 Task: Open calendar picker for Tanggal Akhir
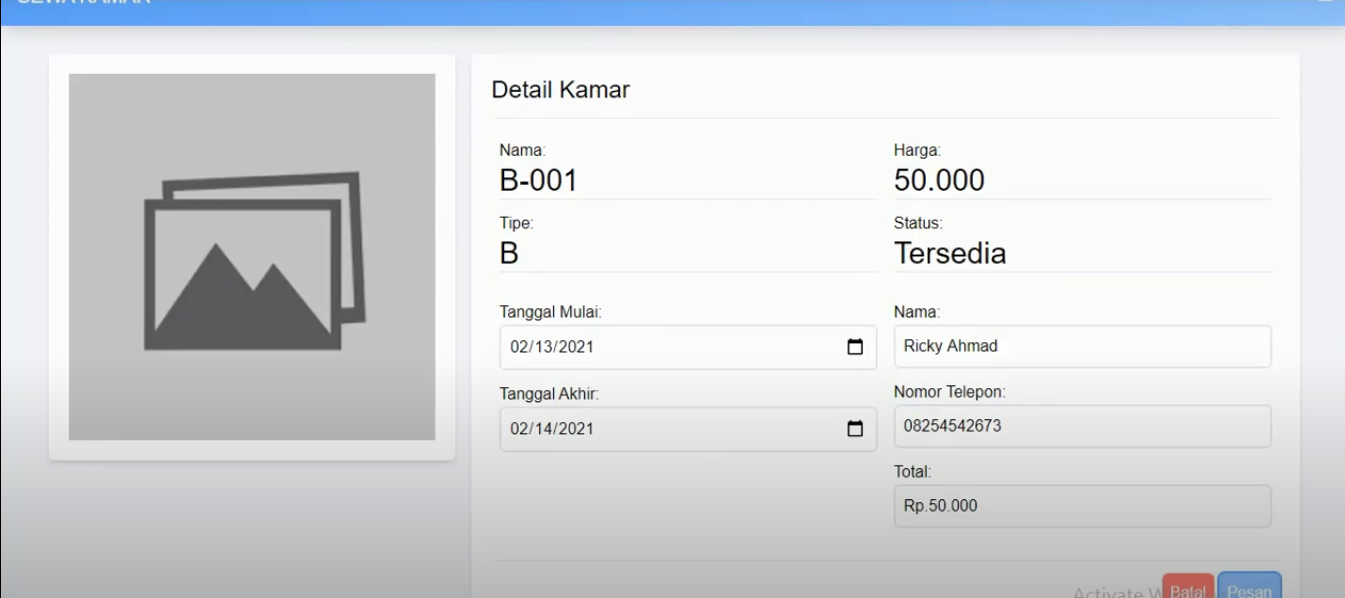click(855, 428)
